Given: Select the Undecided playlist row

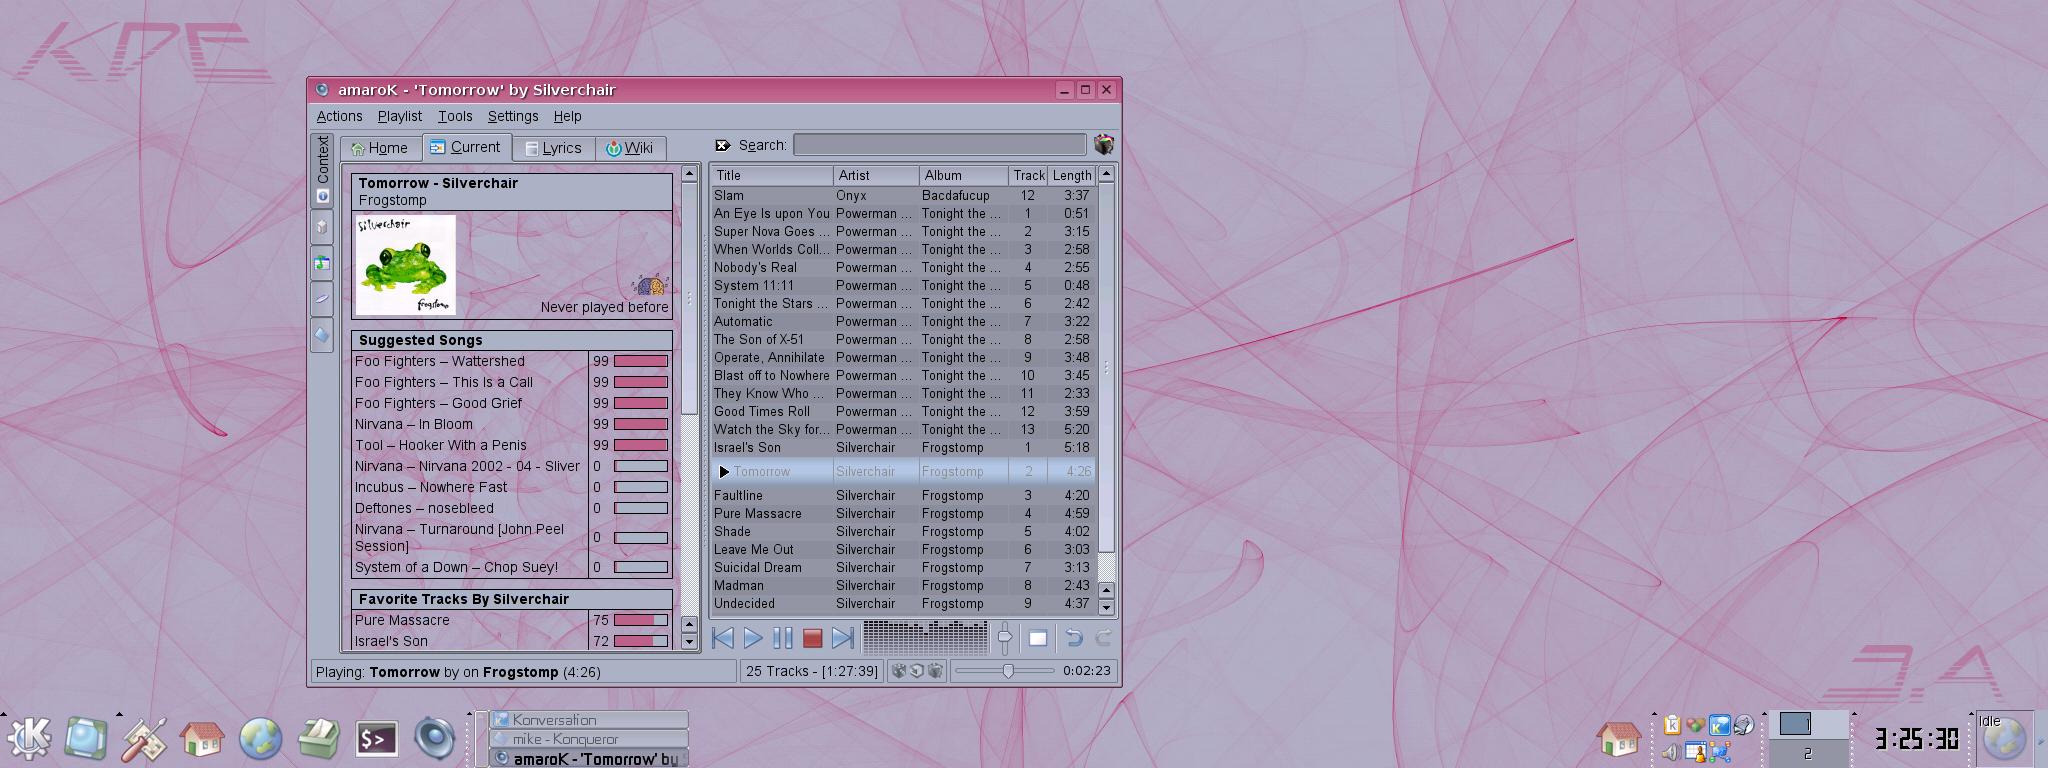Looking at the screenshot, I should [904, 603].
